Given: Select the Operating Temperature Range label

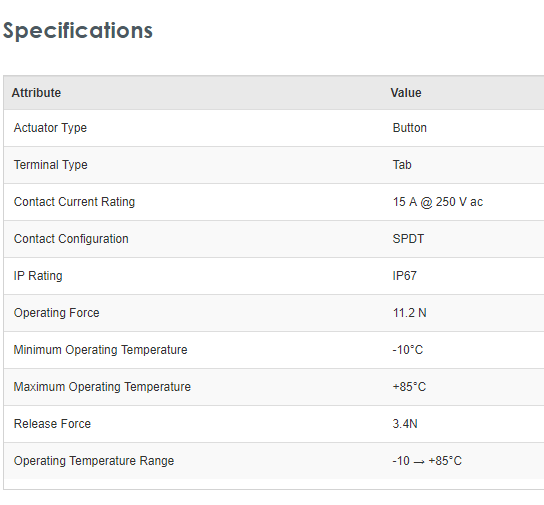Looking at the screenshot, I should (x=94, y=461).
